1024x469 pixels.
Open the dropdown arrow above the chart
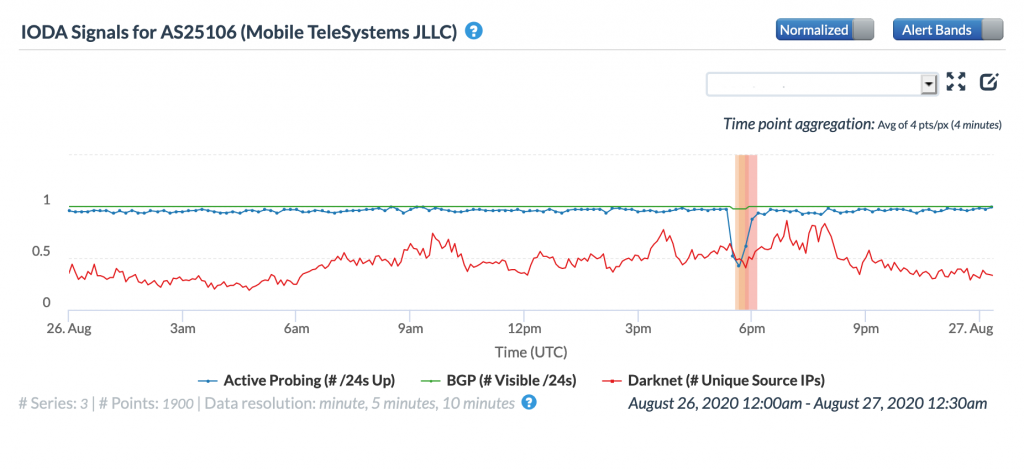(928, 84)
